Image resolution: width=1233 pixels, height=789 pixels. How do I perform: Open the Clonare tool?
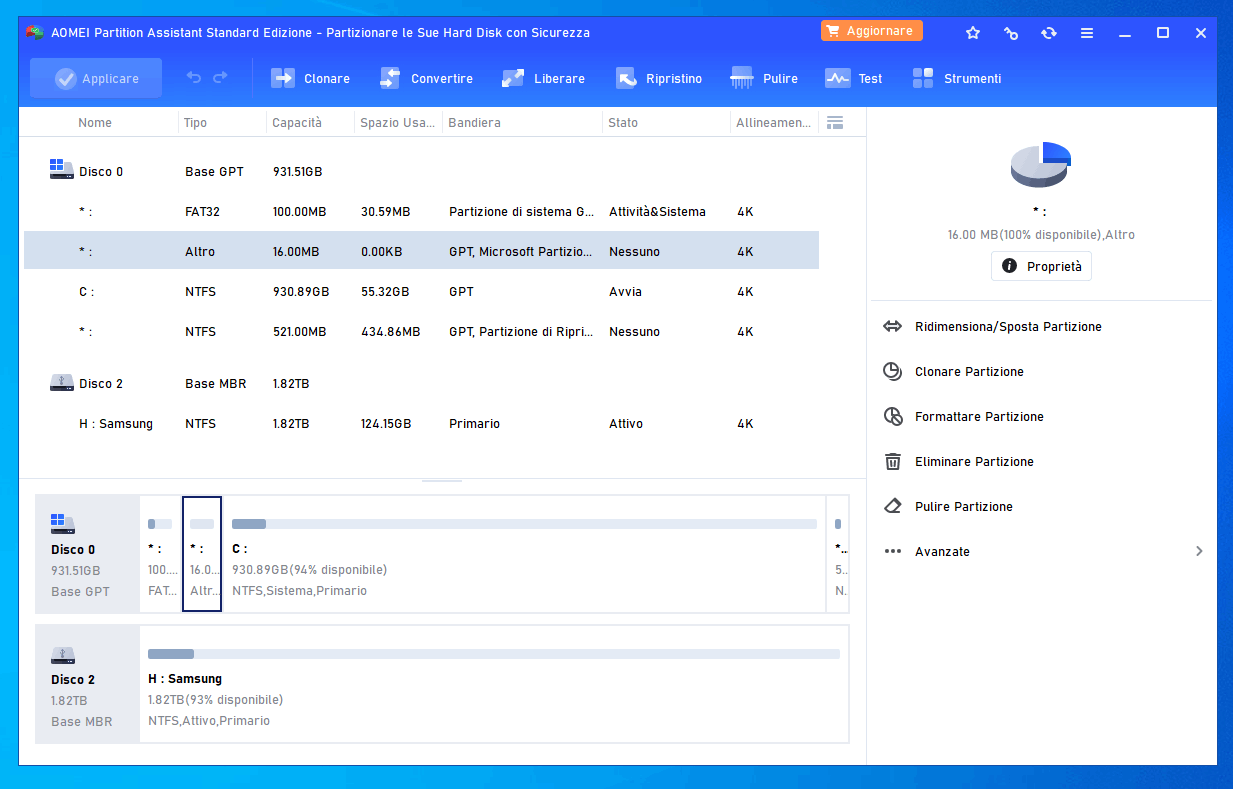pos(311,78)
